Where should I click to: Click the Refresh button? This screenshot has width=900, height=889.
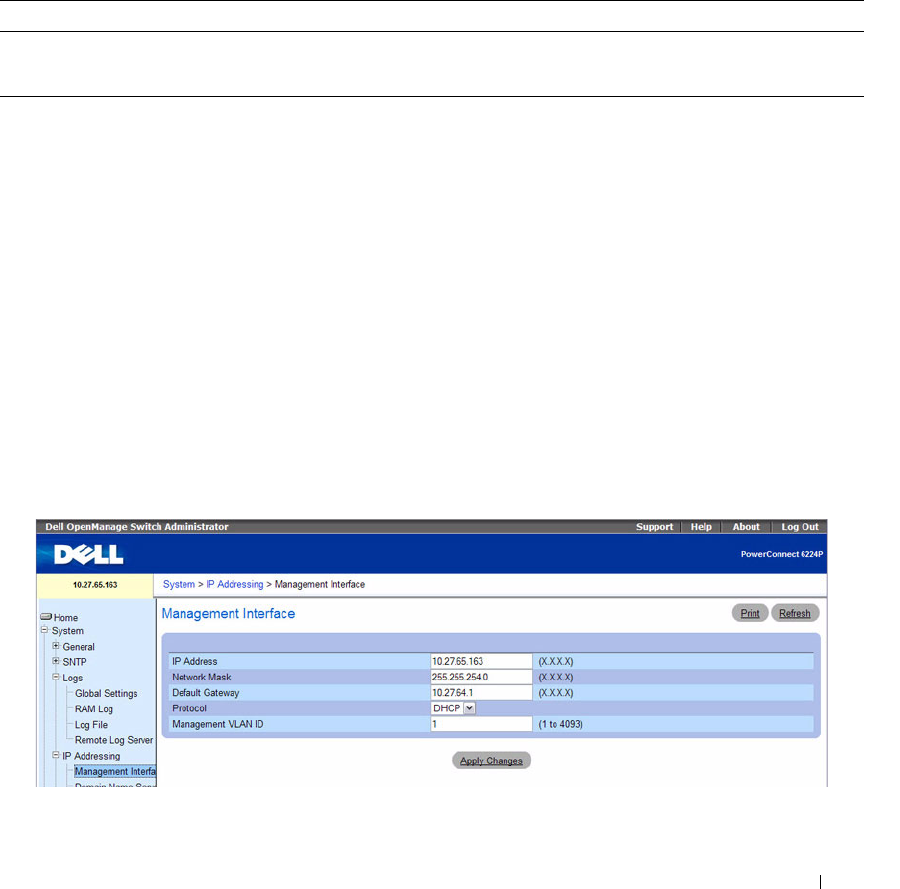[x=794, y=613]
